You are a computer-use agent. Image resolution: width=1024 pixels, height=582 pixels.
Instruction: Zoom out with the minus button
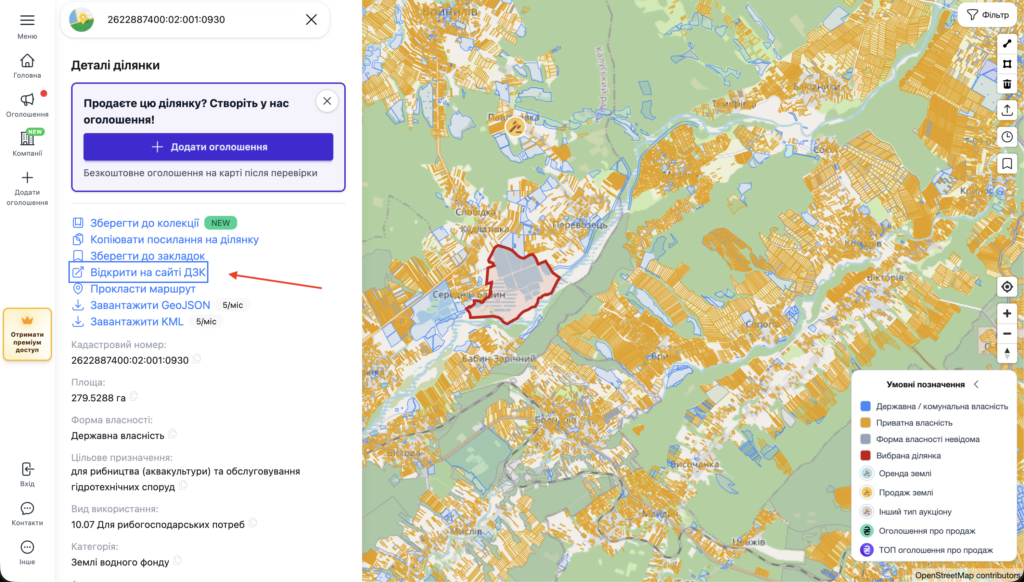click(1007, 334)
